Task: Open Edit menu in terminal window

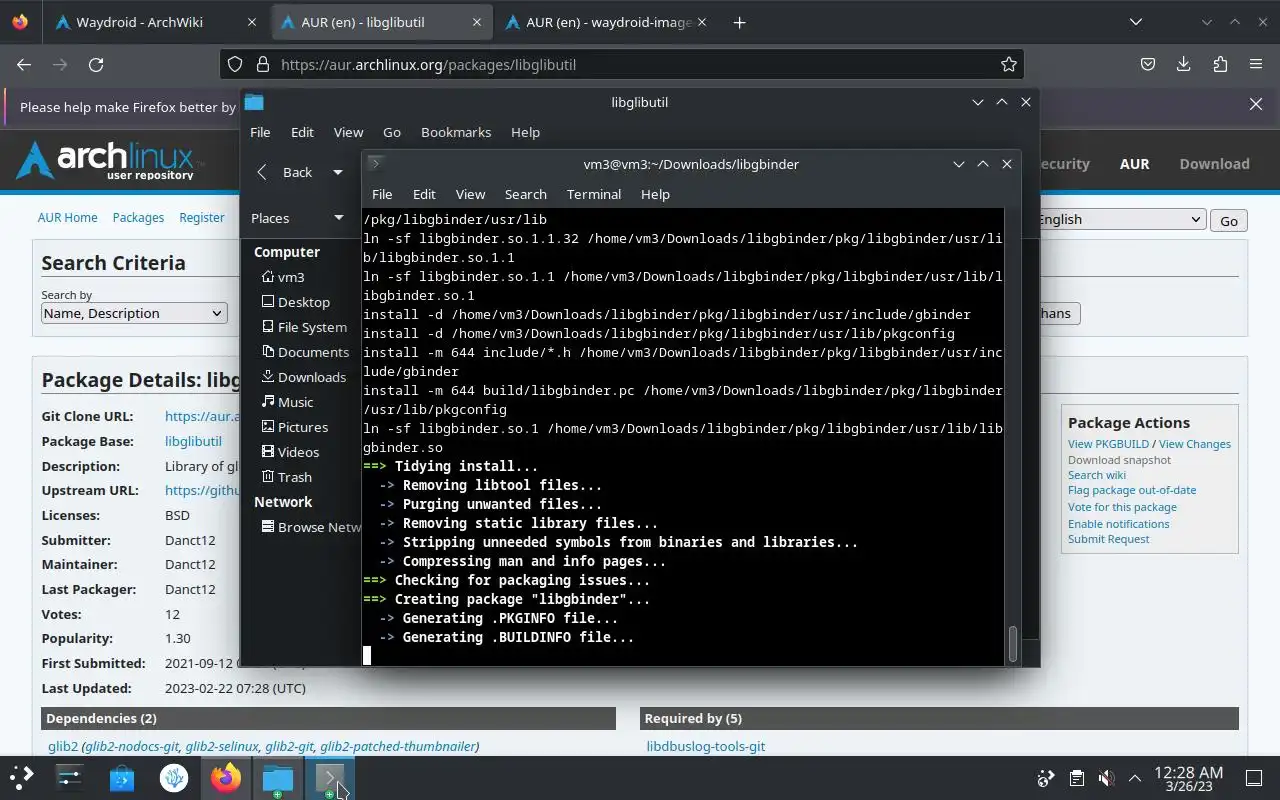Action: click(x=424, y=194)
